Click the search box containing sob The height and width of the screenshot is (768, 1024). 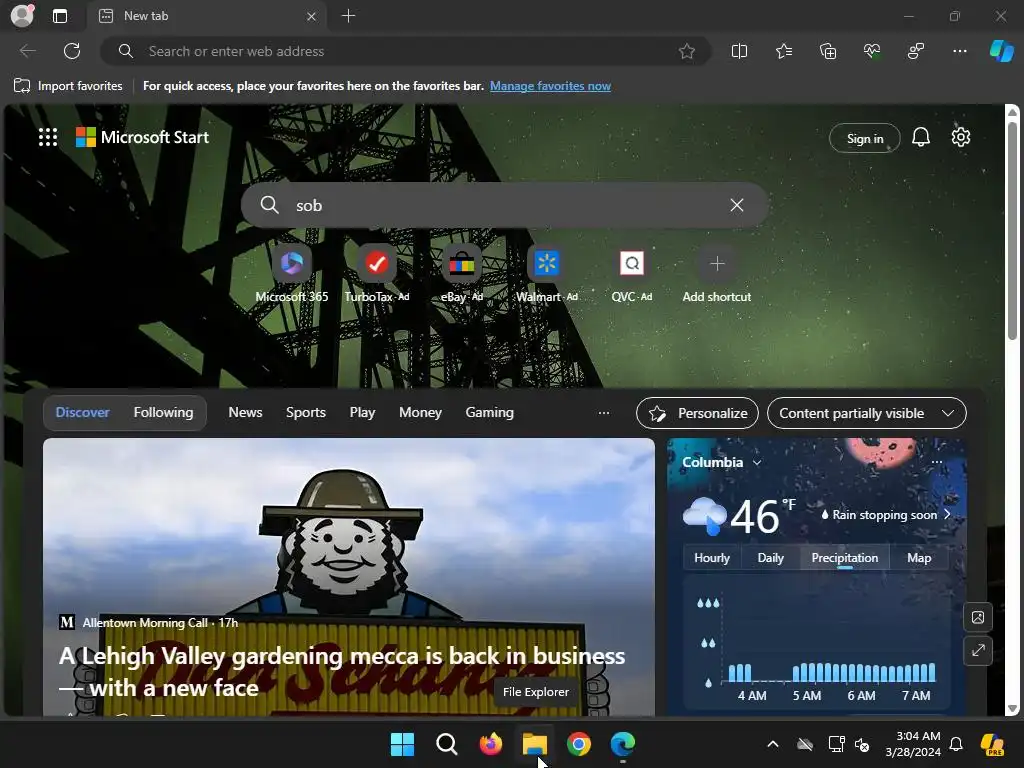(x=504, y=205)
